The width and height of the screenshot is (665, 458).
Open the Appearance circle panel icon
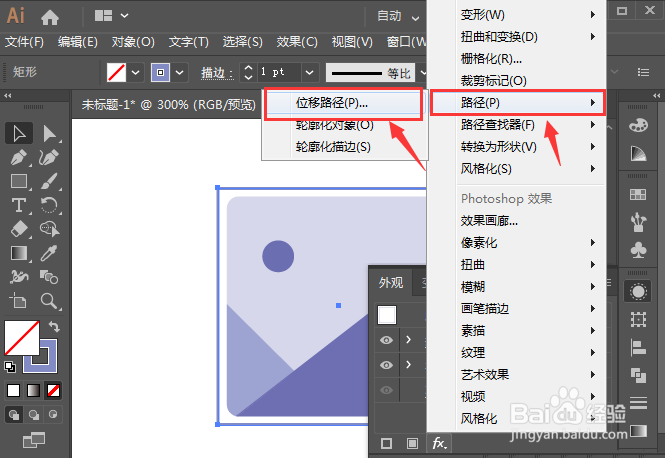coord(638,292)
